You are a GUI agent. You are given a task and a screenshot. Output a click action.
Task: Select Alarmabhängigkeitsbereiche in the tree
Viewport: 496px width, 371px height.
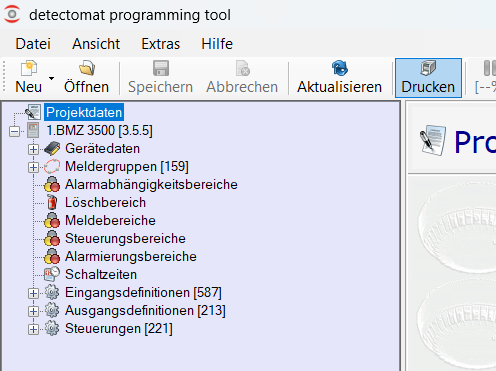(x=151, y=184)
